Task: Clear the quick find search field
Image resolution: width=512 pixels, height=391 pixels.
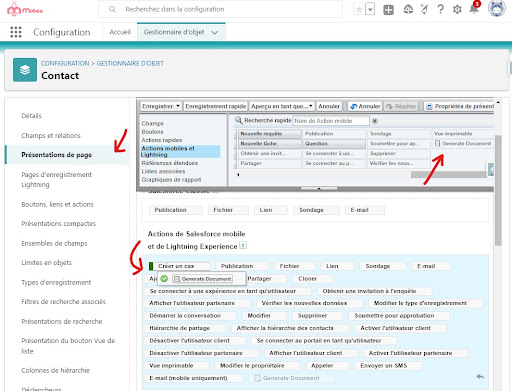Action: tap(375, 121)
